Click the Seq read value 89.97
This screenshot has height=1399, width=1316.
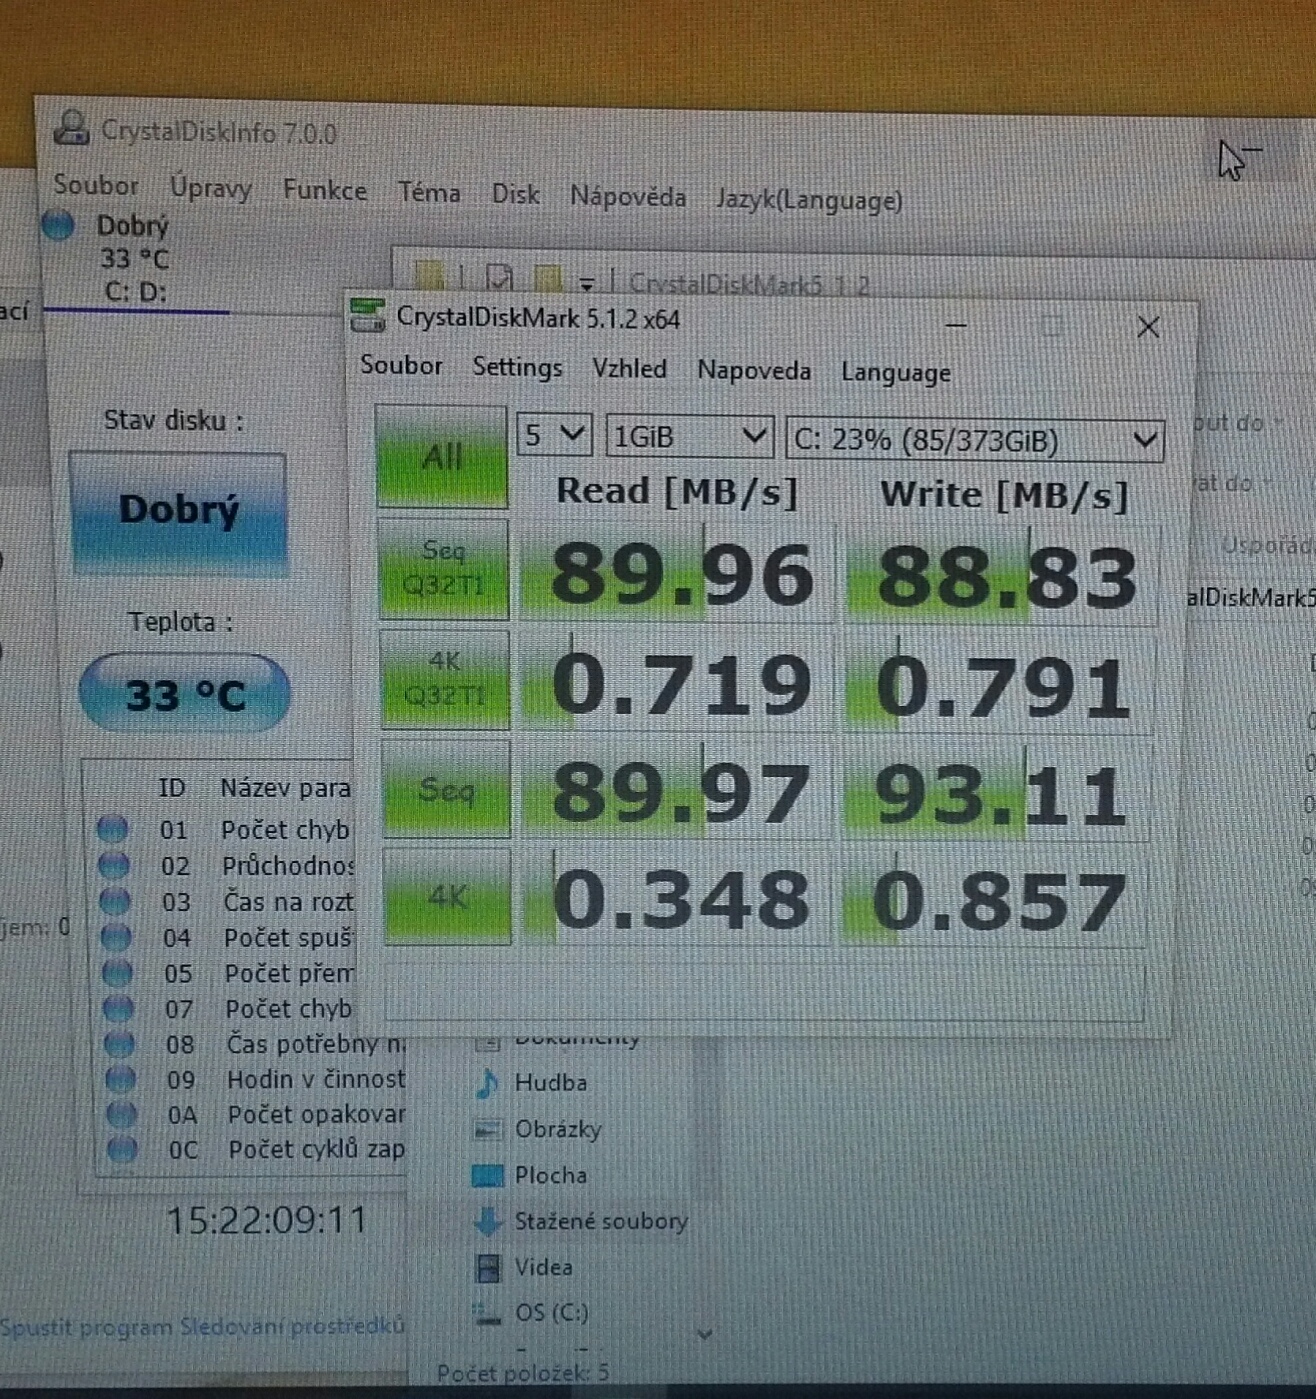pyautogui.click(x=680, y=792)
